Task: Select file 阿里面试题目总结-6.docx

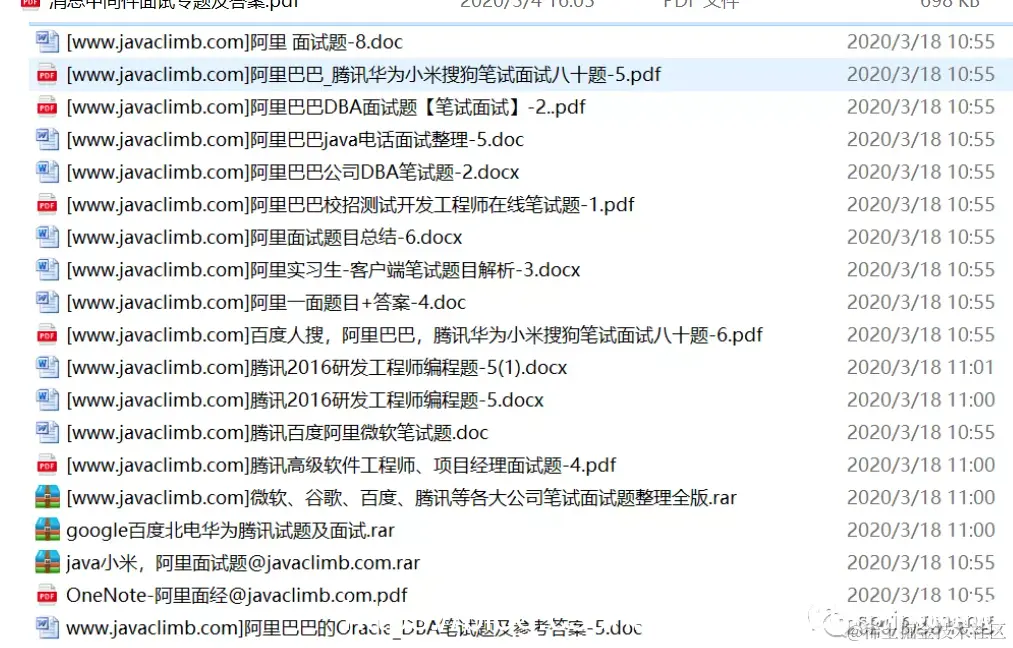Action: 264,237
